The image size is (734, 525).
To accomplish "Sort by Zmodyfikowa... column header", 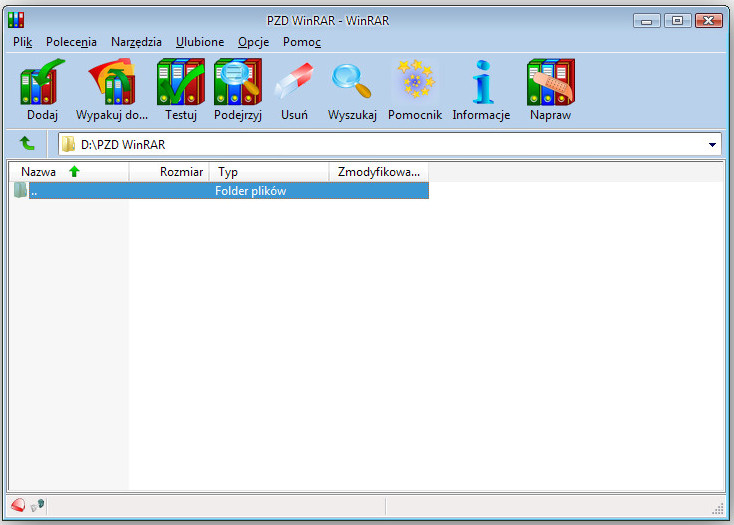I will (379, 172).
